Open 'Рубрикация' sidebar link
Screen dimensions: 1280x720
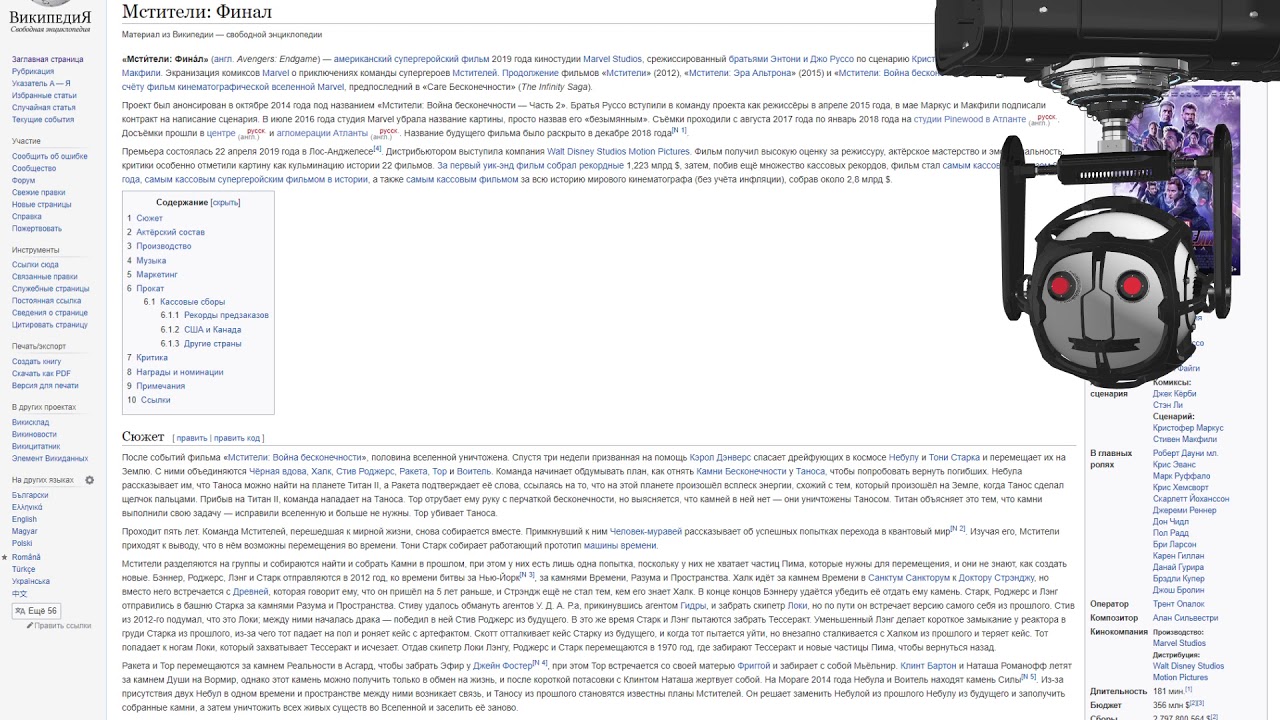pos(33,72)
